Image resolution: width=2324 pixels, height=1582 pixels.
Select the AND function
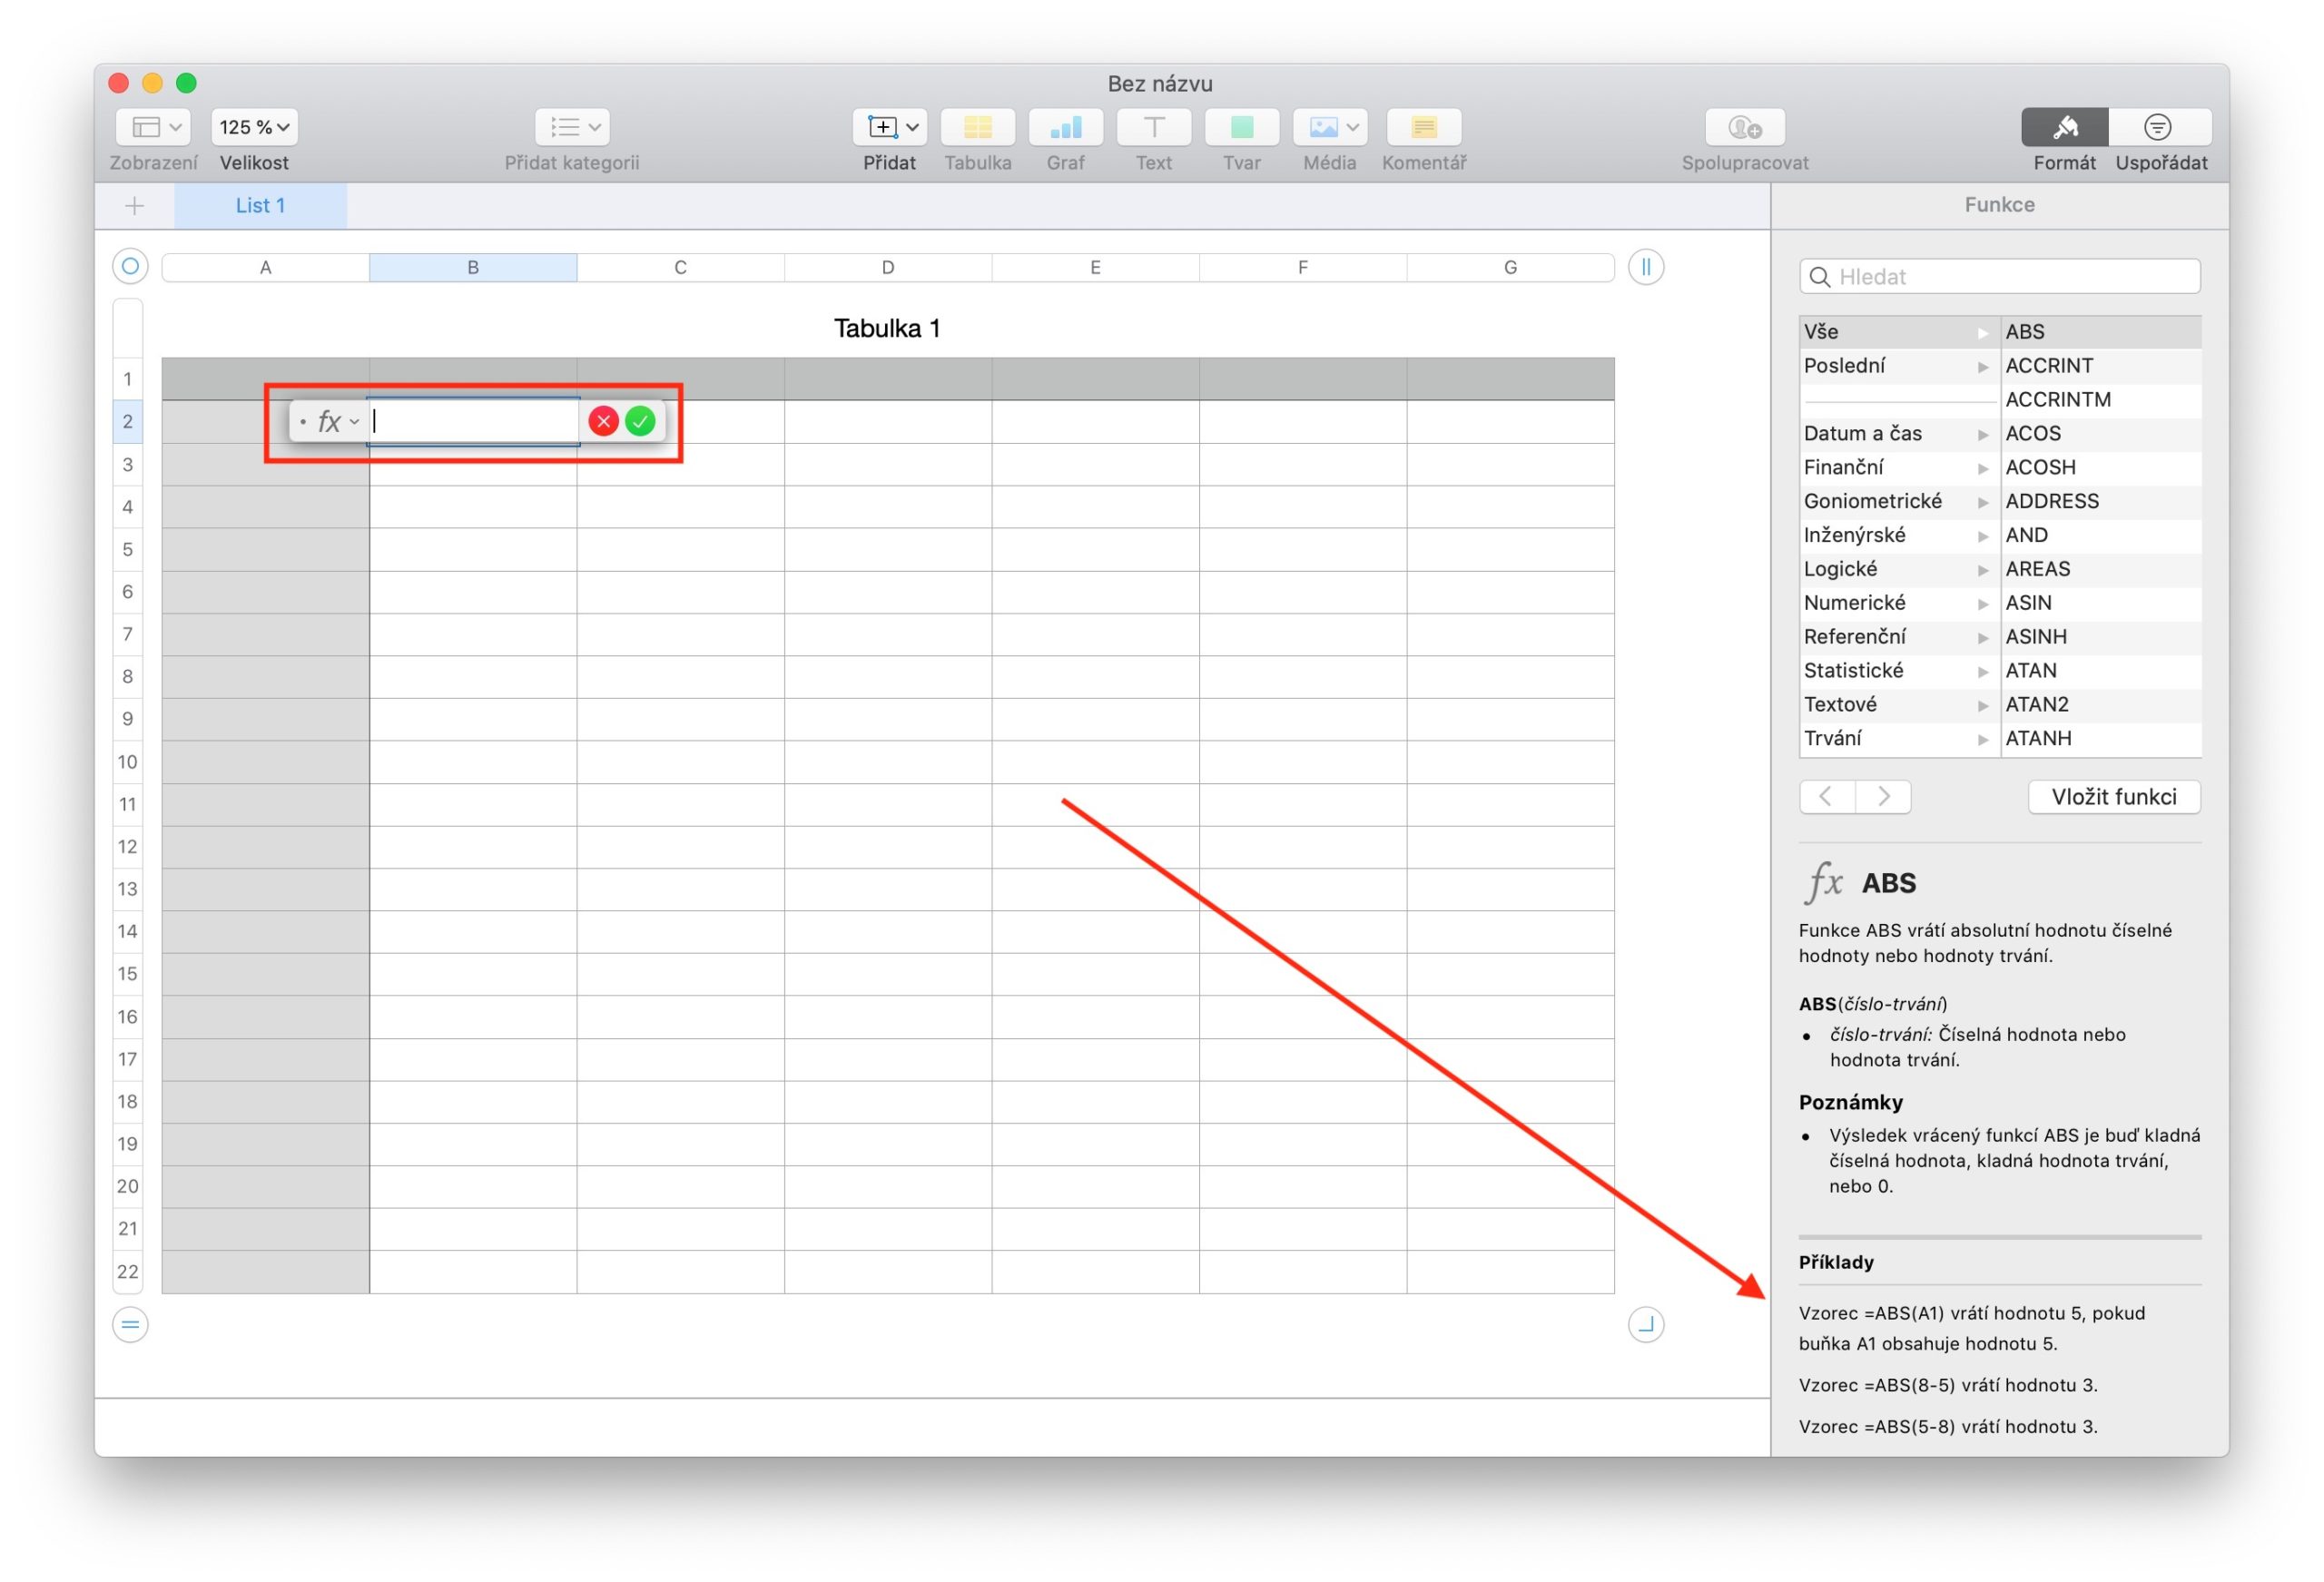[2101, 535]
